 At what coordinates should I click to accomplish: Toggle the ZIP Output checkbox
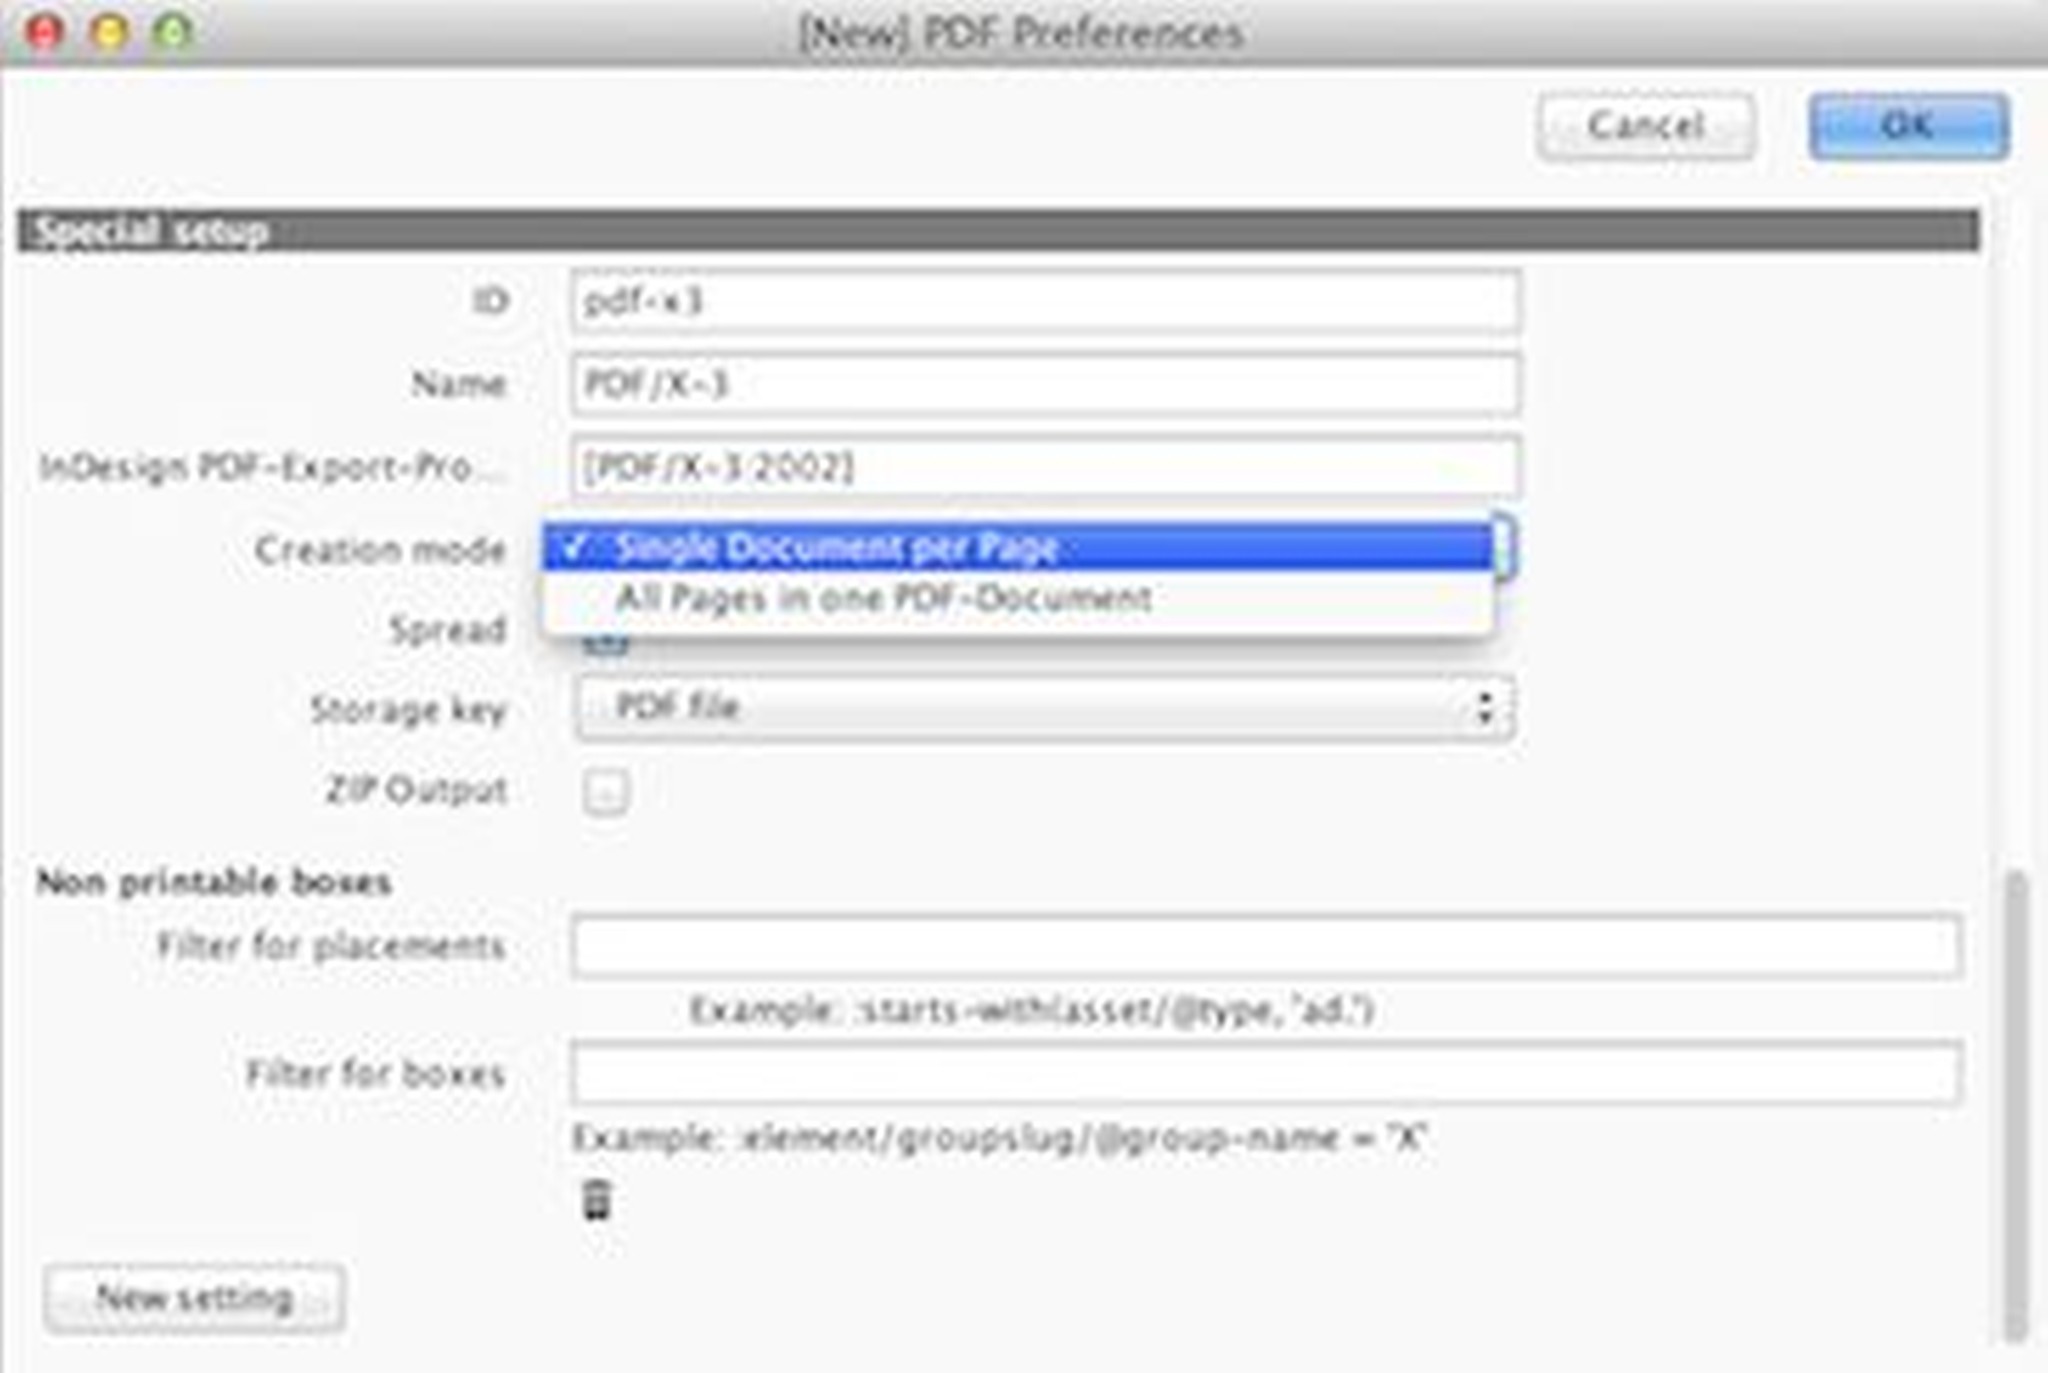point(605,792)
